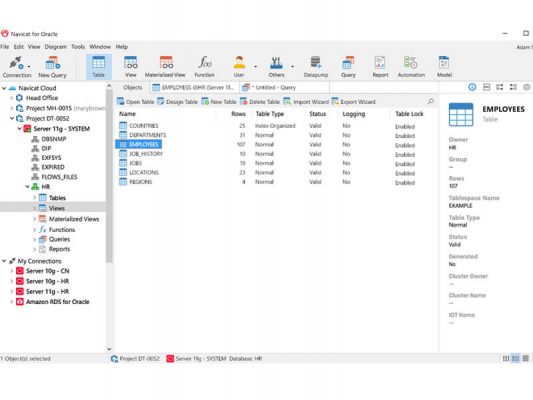533x400 pixels.
Task: Collapse the Navicat Cloud tree node
Action: tap(4, 88)
